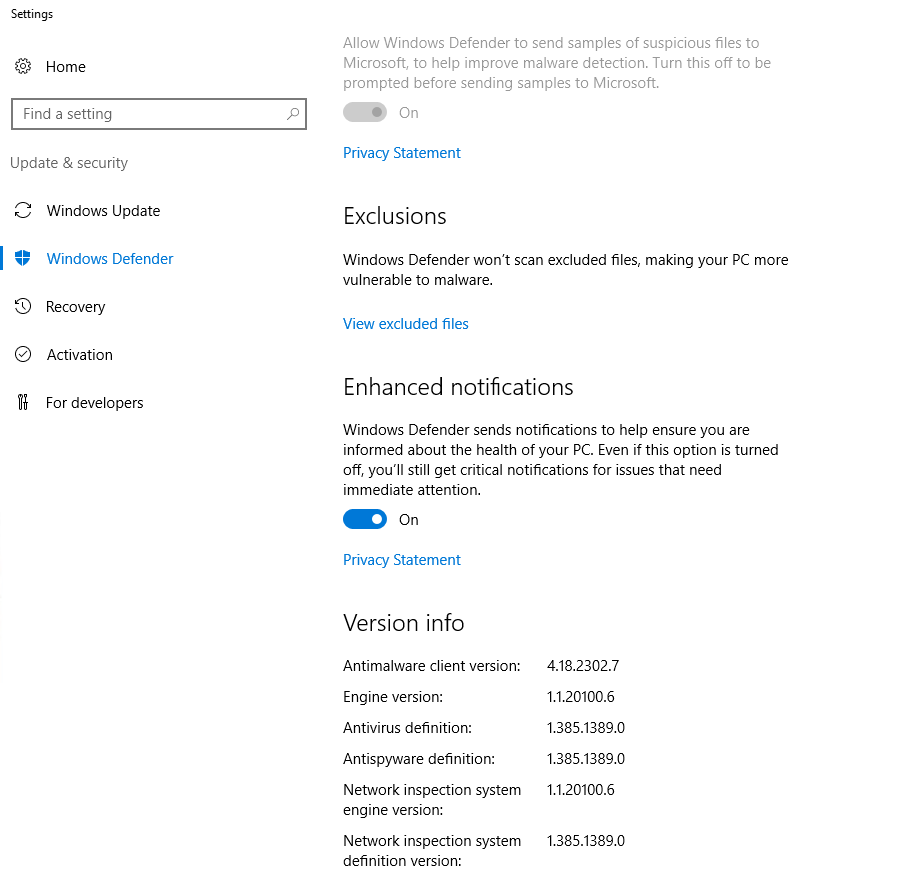Click the Antimalware client version label
The image size is (915, 881).
click(x=431, y=666)
